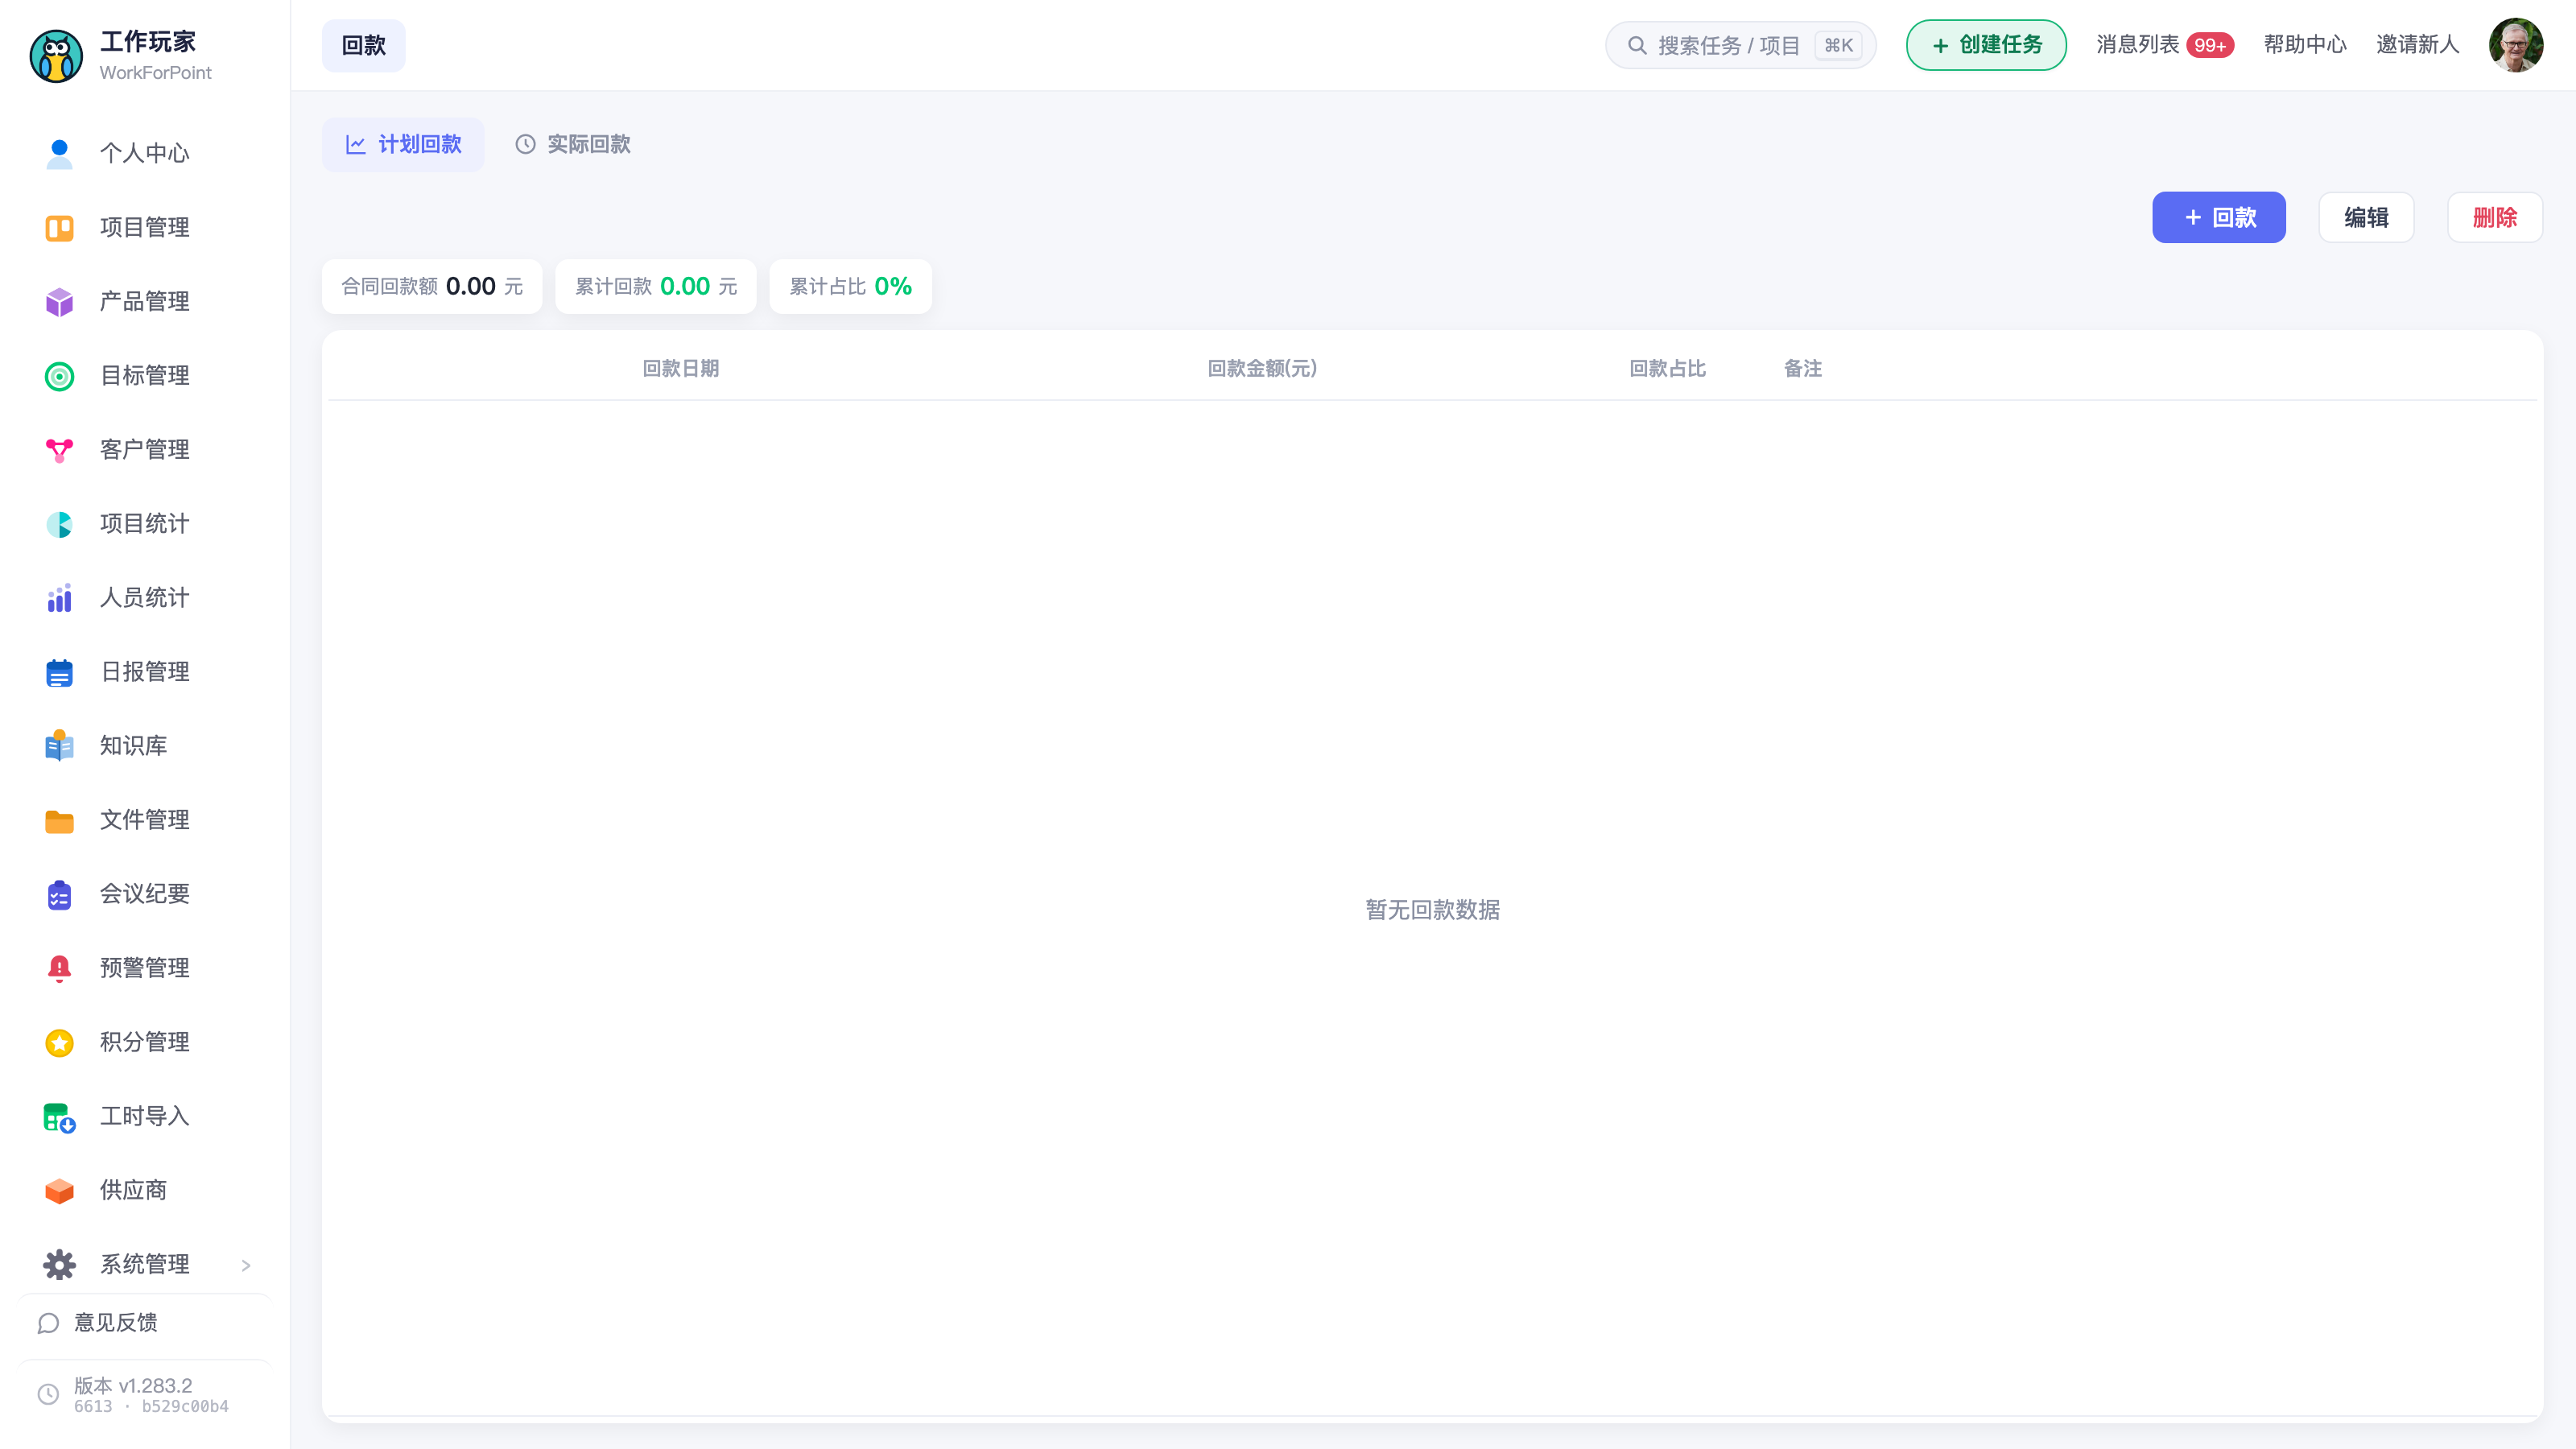Open 消息列表 with 99+ badge
Screen dimensions: 2576x1449
tap(2165, 45)
